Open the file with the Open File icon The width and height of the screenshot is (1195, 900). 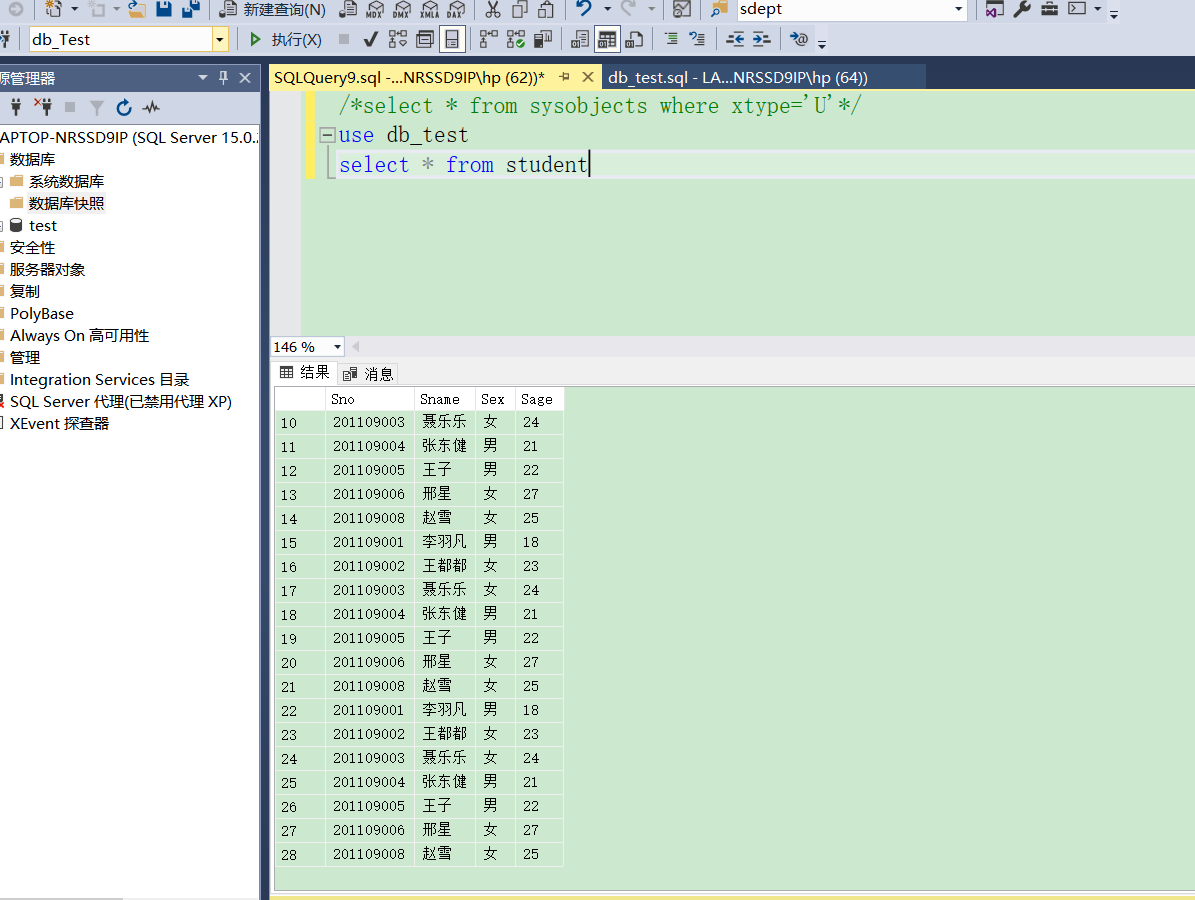pyautogui.click(x=136, y=9)
